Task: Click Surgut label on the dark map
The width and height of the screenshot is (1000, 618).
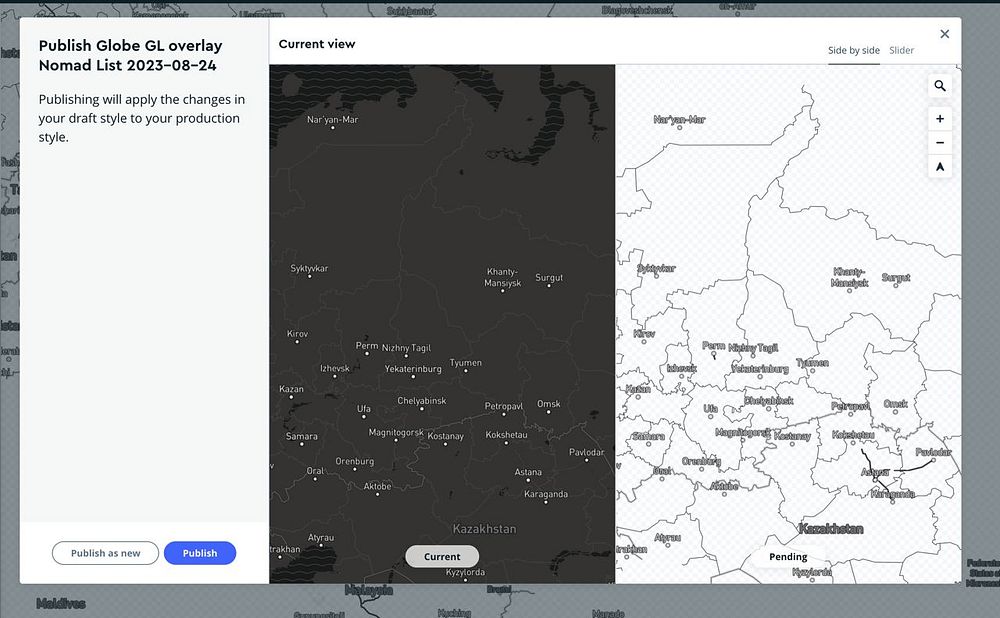Action: (x=549, y=277)
